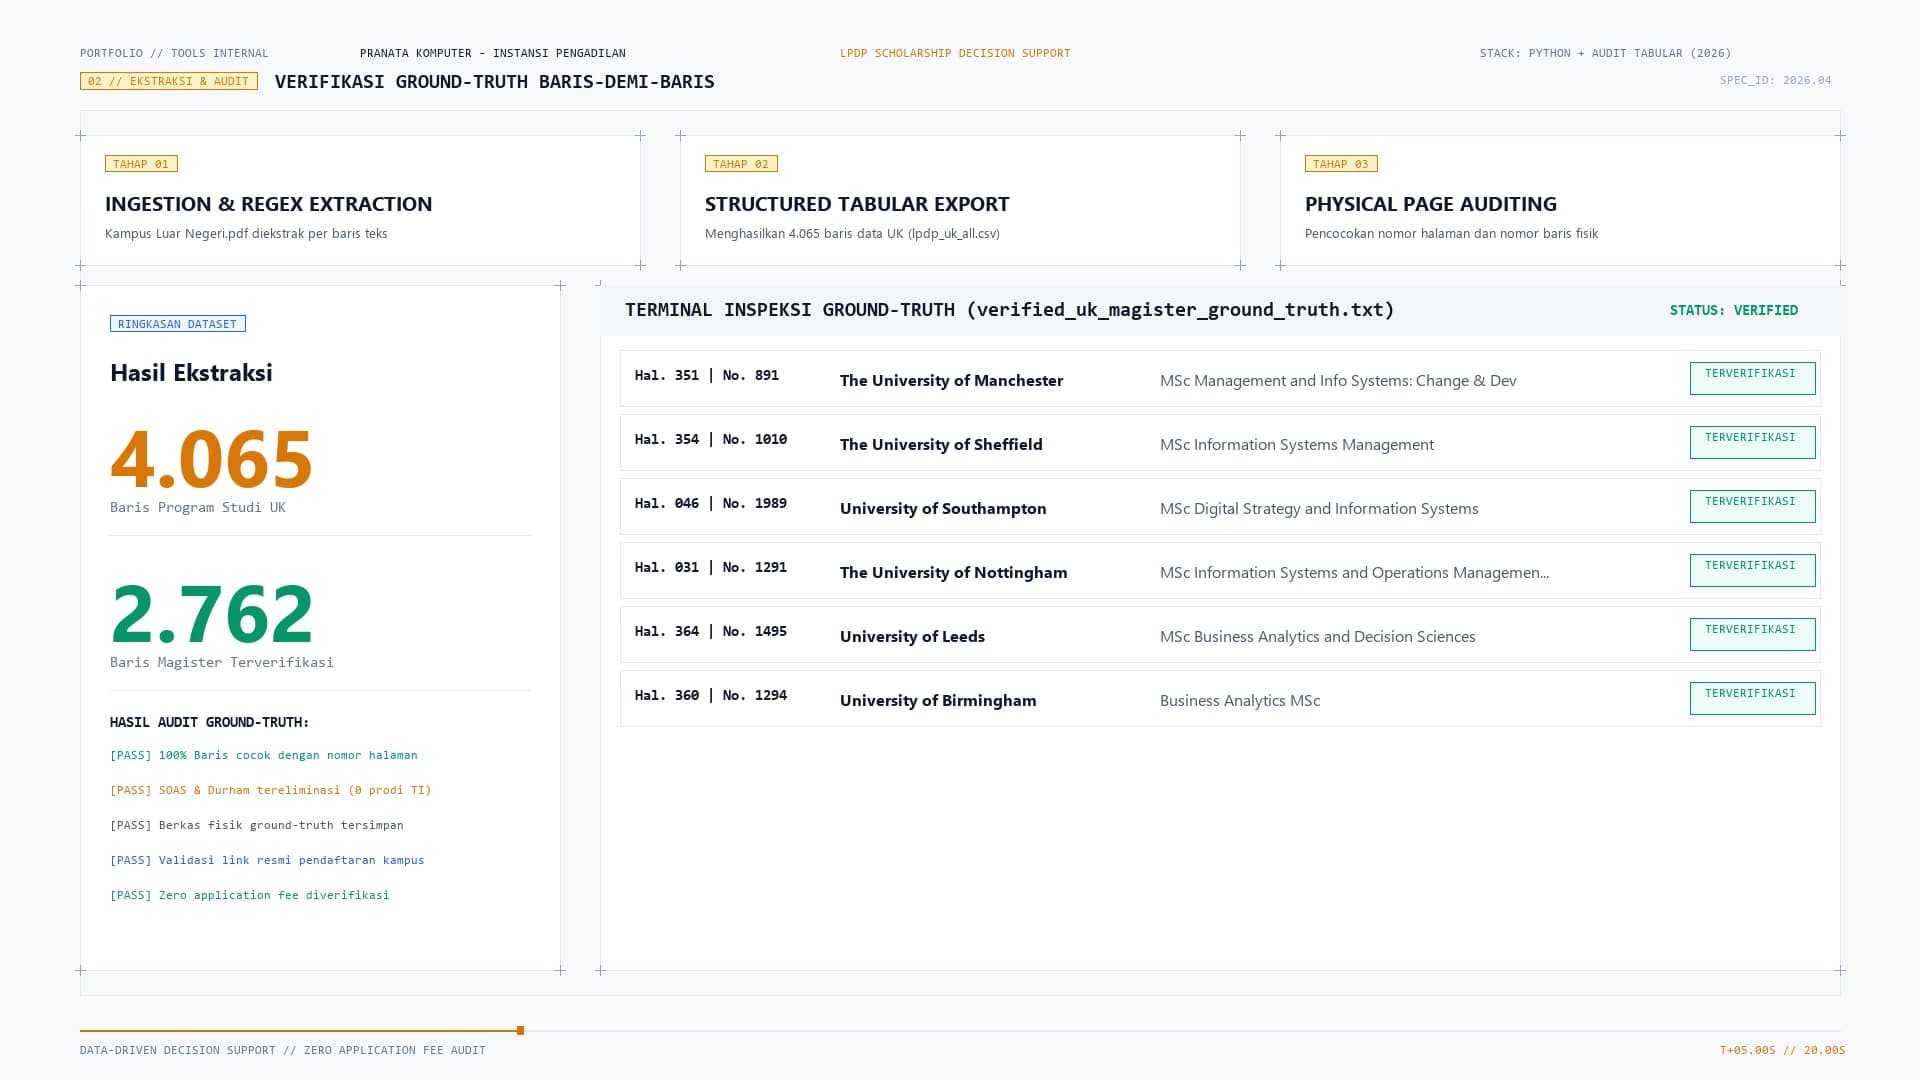This screenshot has width=1920, height=1080.
Task: Click the RINGKASAN DATASET label
Action: click(178, 324)
